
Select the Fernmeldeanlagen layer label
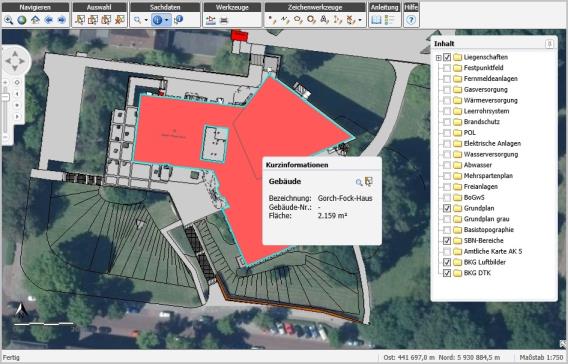490,79
